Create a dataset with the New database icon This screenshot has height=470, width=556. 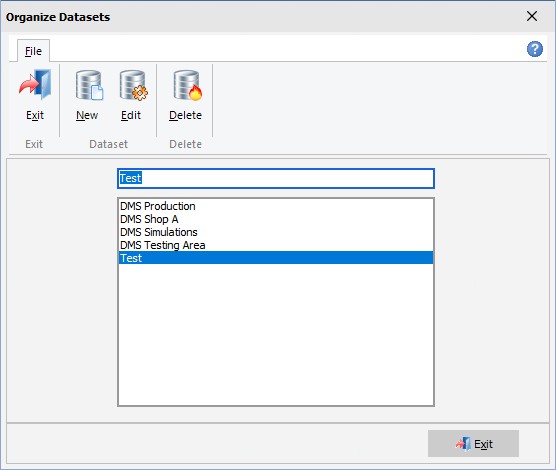[x=89, y=85]
